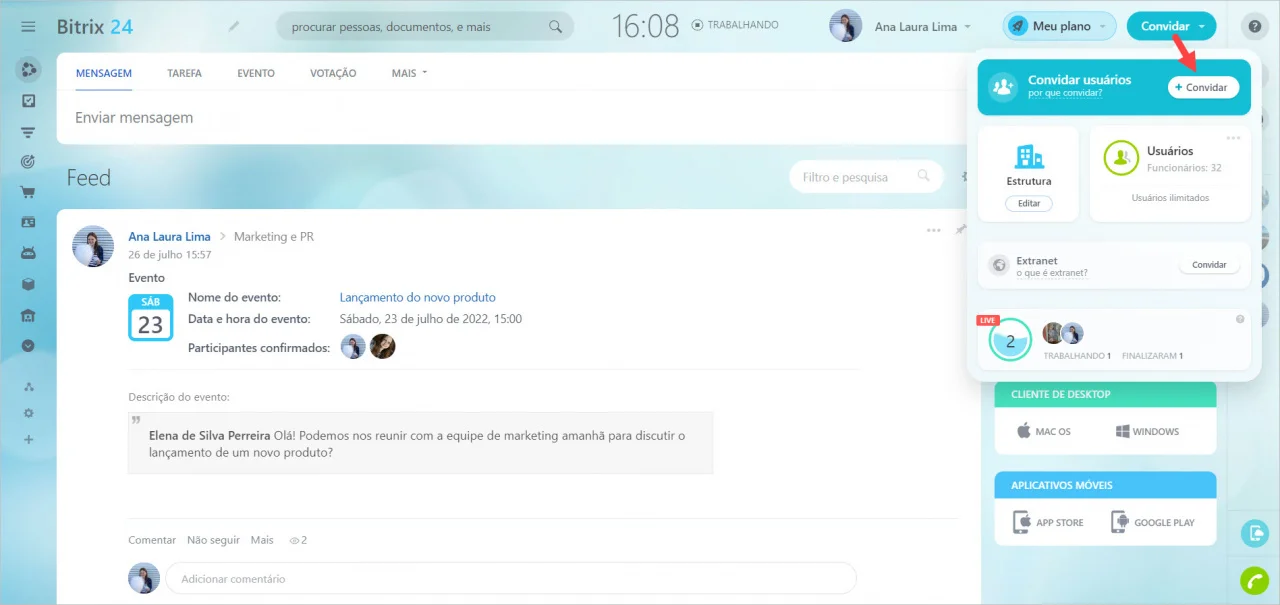Image resolution: width=1280 pixels, height=605 pixels.
Task: Click the Adicionar comentário field
Action: click(510, 578)
